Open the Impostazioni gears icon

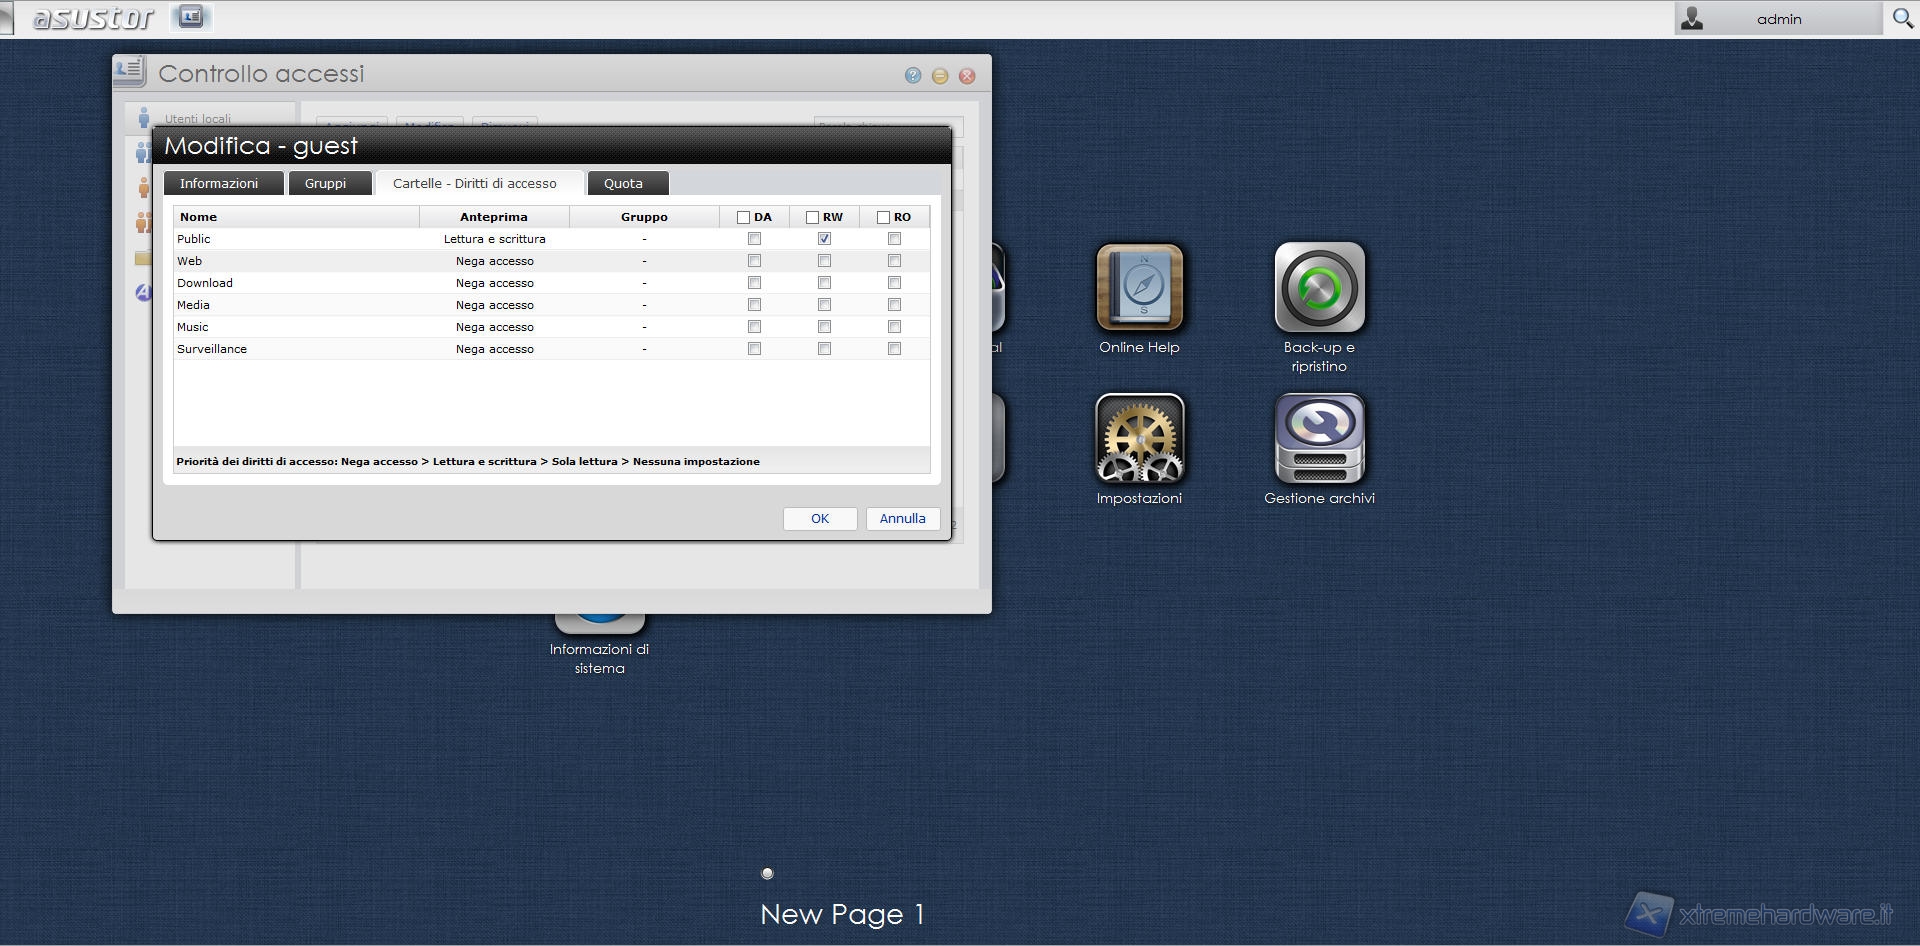click(x=1139, y=438)
